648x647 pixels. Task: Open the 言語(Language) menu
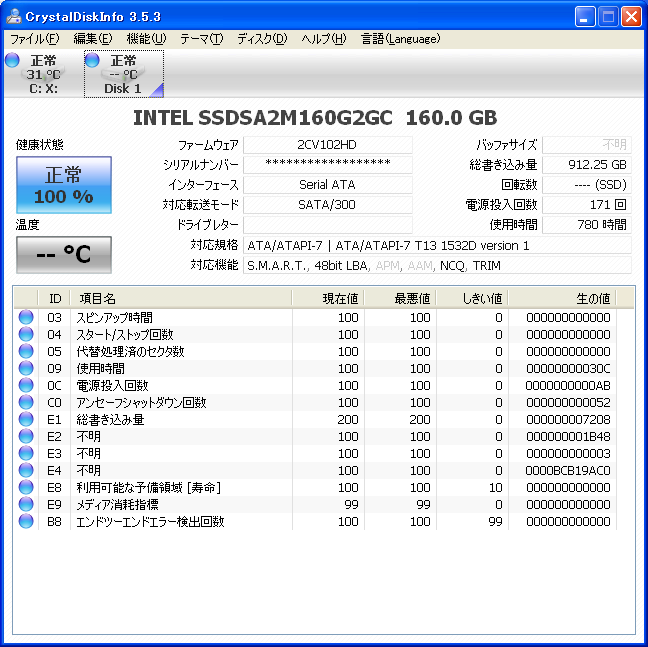click(x=400, y=39)
